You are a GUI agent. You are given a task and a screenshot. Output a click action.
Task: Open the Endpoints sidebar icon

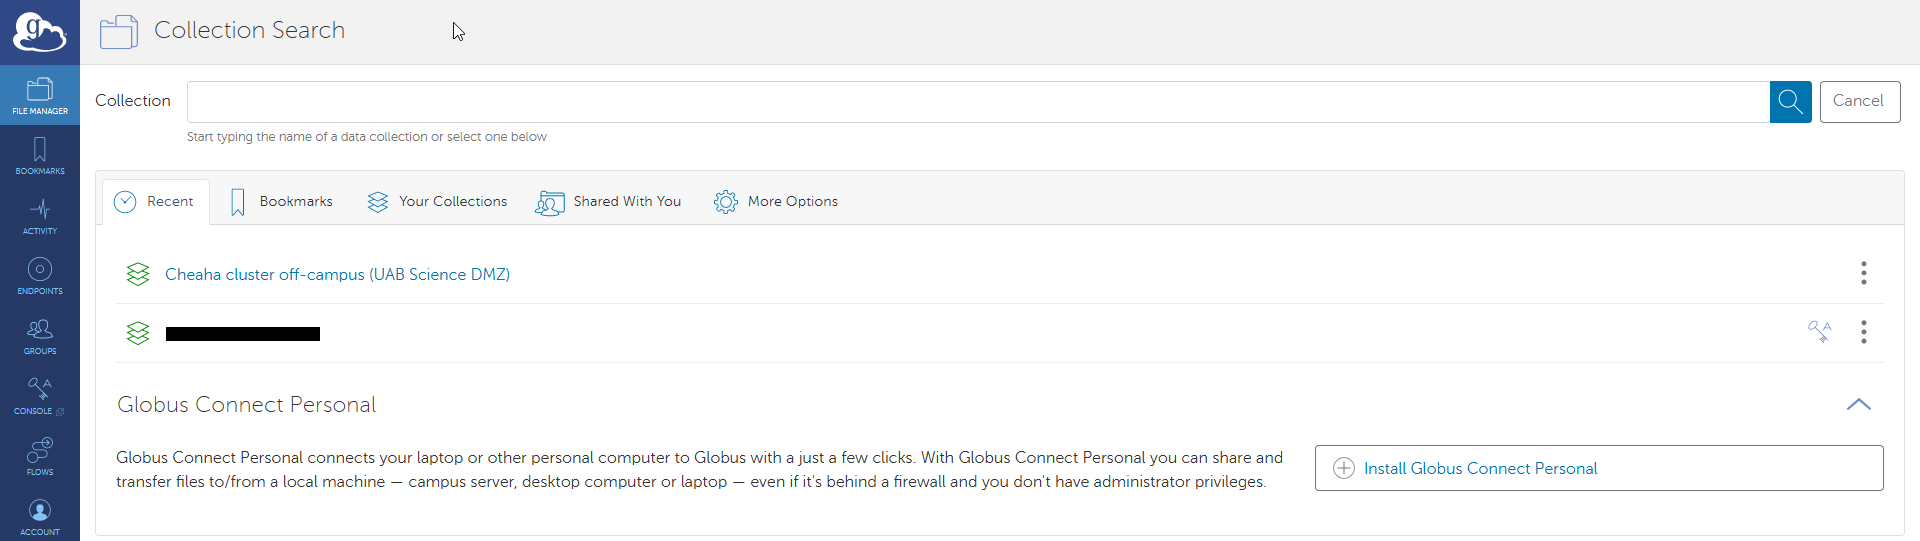click(40, 275)
